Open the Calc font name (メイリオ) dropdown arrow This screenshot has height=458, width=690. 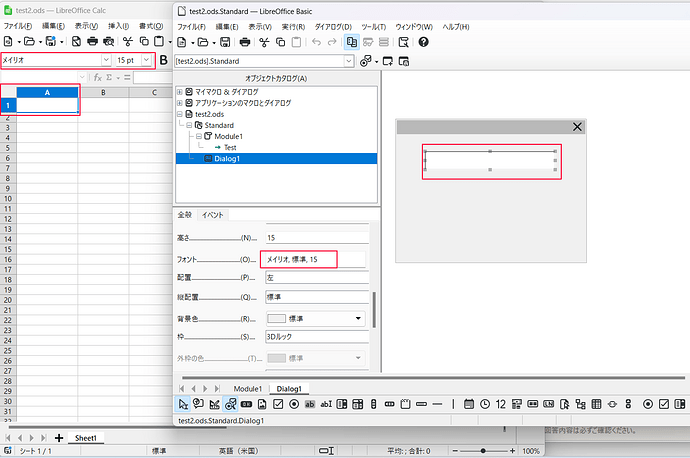pyautogui.click(x=106, y=60)
